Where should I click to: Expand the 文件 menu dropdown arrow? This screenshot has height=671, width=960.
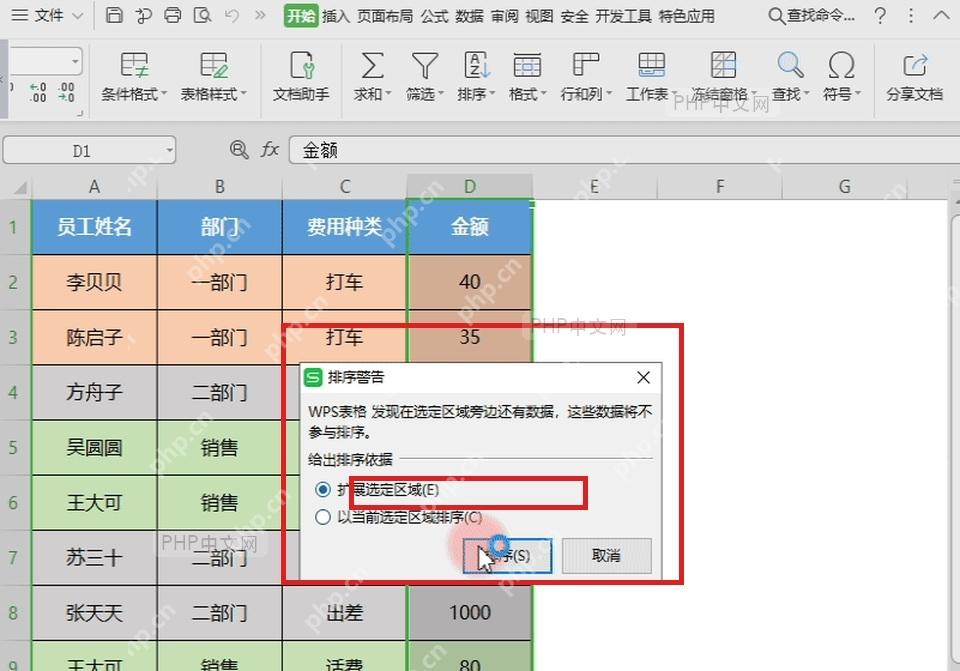pos(78,16)
